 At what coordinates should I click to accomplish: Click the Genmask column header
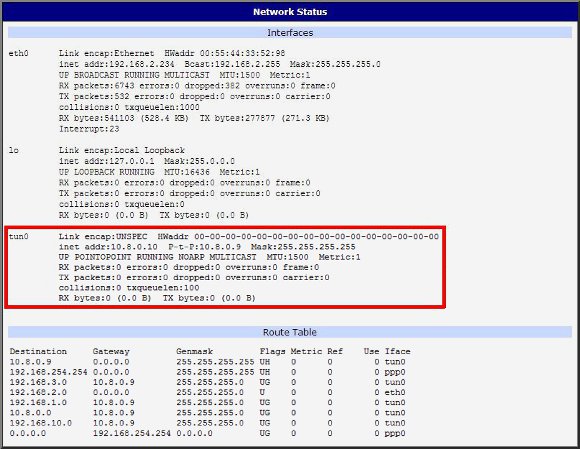(x=195, y=351)
